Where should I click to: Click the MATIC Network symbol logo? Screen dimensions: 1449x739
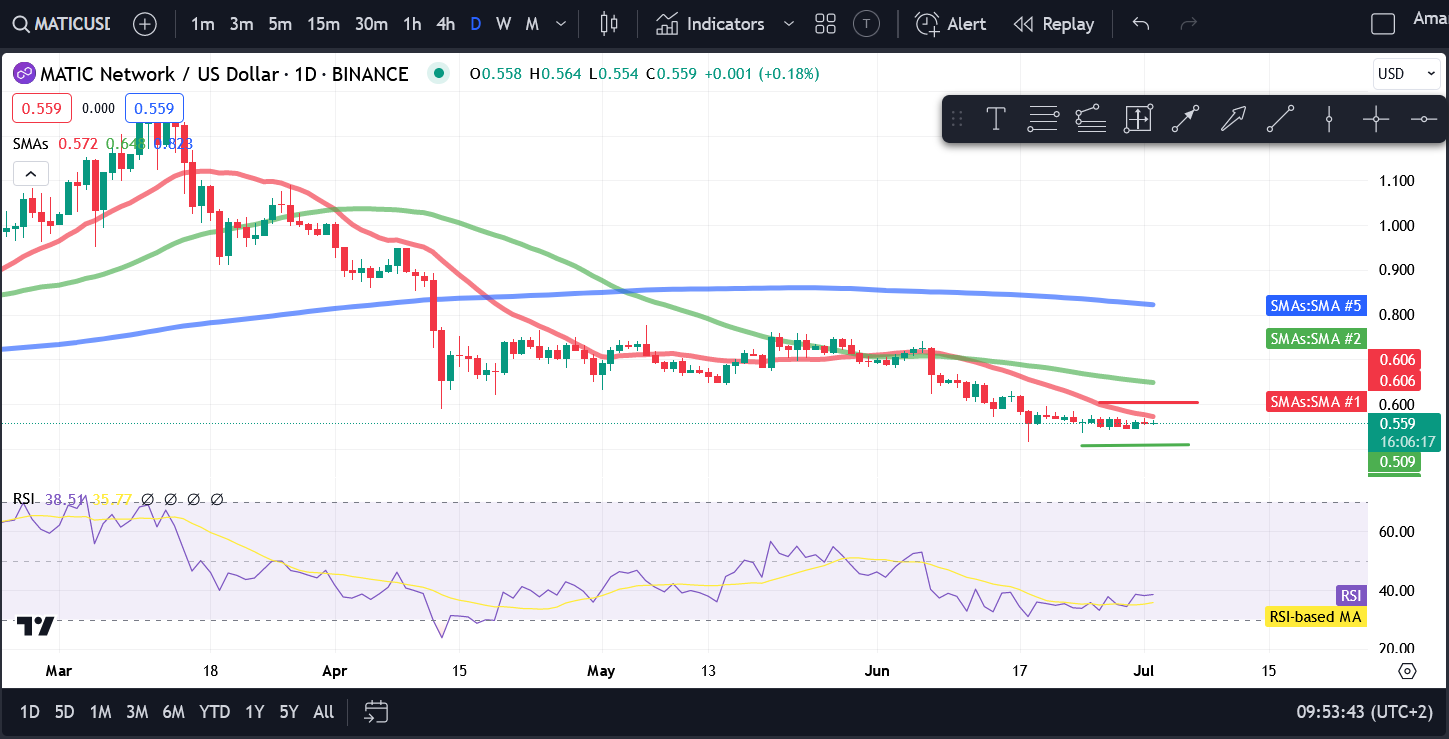tap(23, 74)
